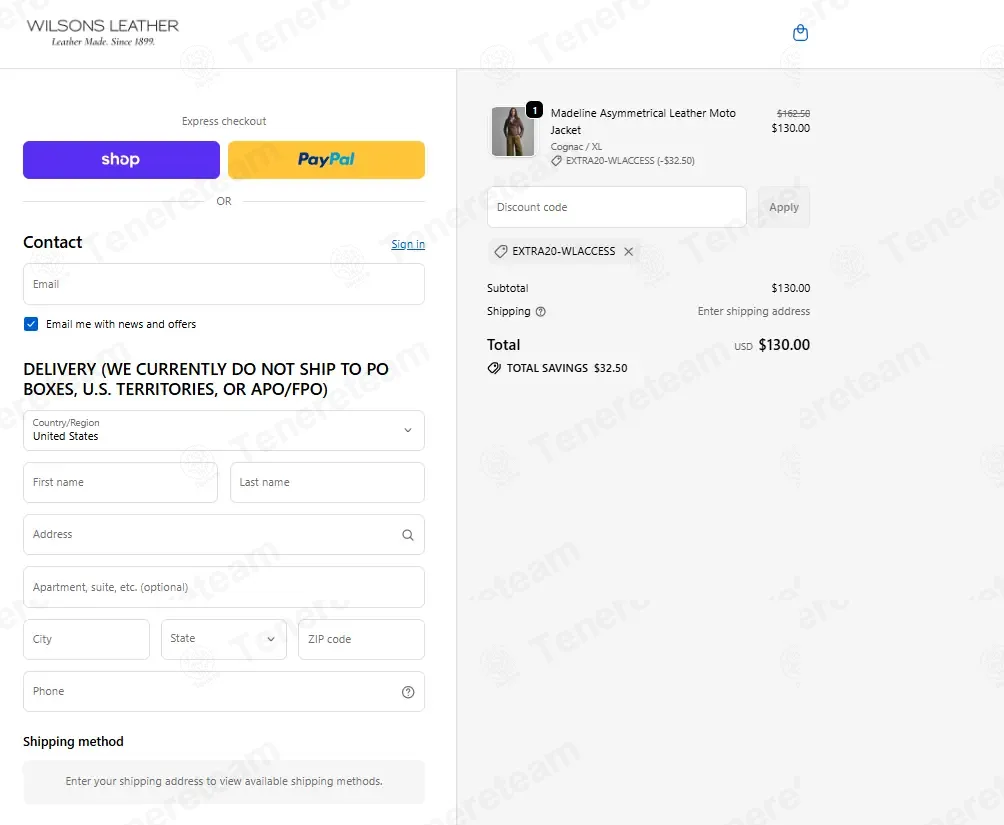Click the Discount code field
1004x825 pixels.
click(x=617, y=207)
